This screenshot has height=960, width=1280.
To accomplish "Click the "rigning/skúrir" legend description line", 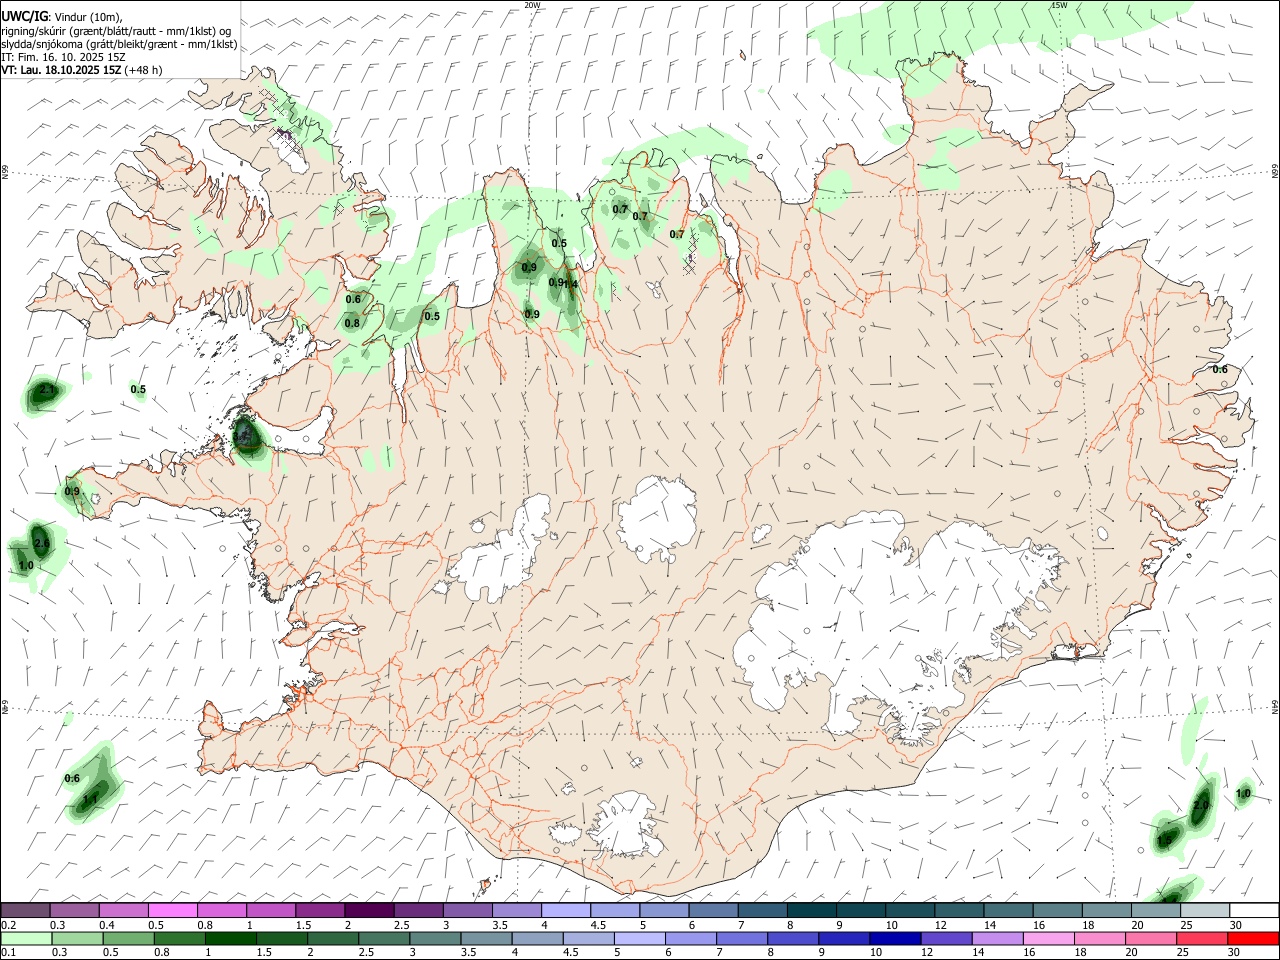I will point(116,31).
